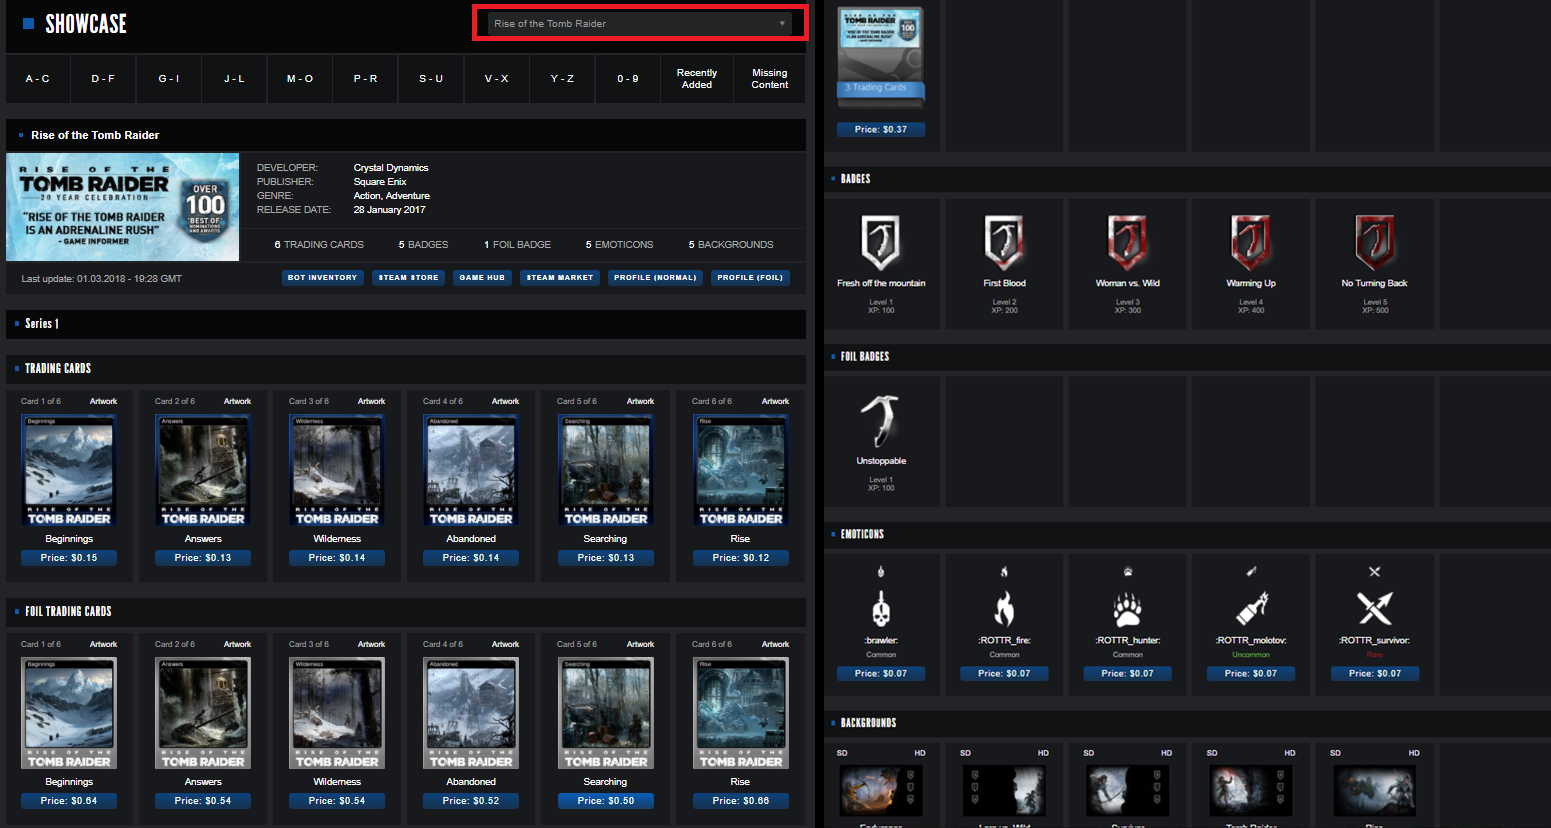This screenshot has width=1551, height=828.
Task: Click the Price: $0.12 button under Rise
Action: click(x=740, y=558)
